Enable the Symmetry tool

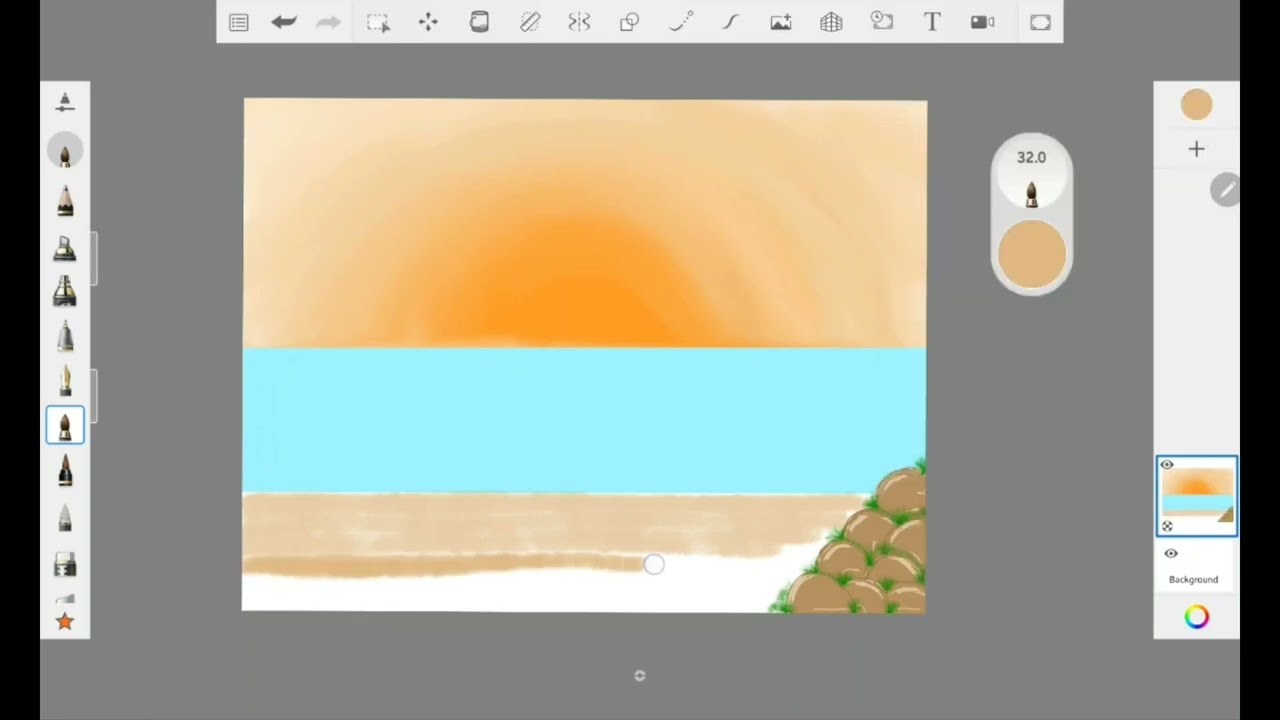click(x=579, y=22)
